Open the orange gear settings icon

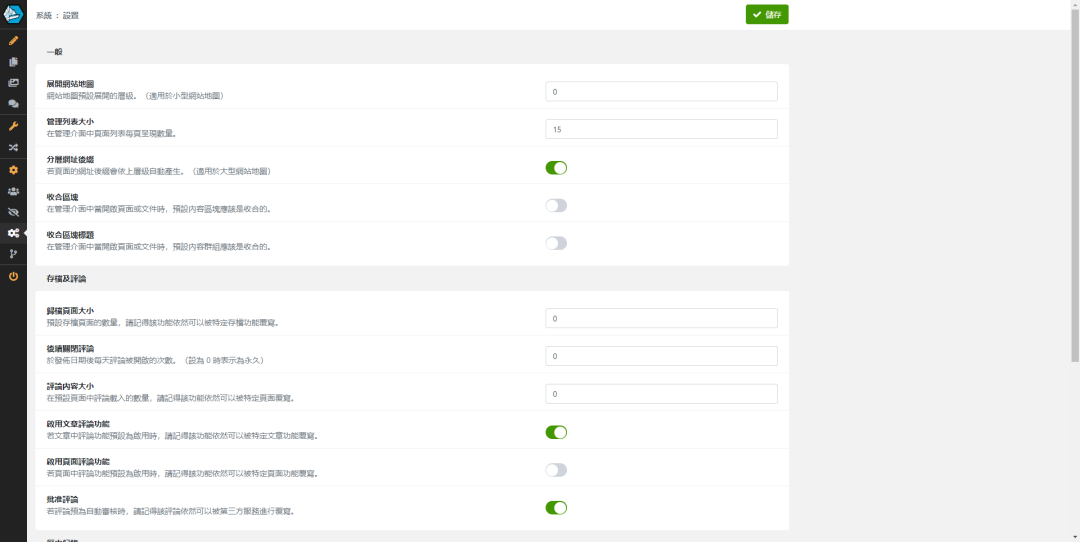point(13,170)
